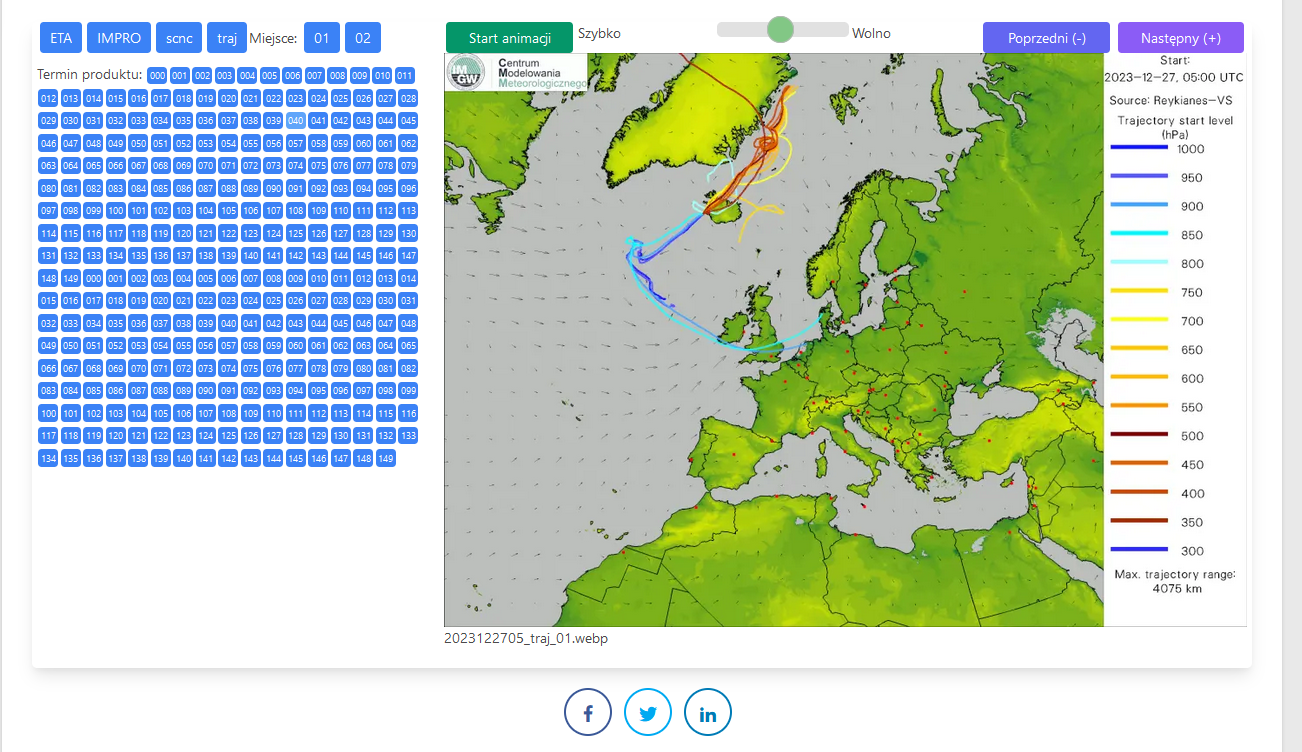The image size is (1302, 752).
Task: Select the ETA model tab
Action: coord(61,38)
